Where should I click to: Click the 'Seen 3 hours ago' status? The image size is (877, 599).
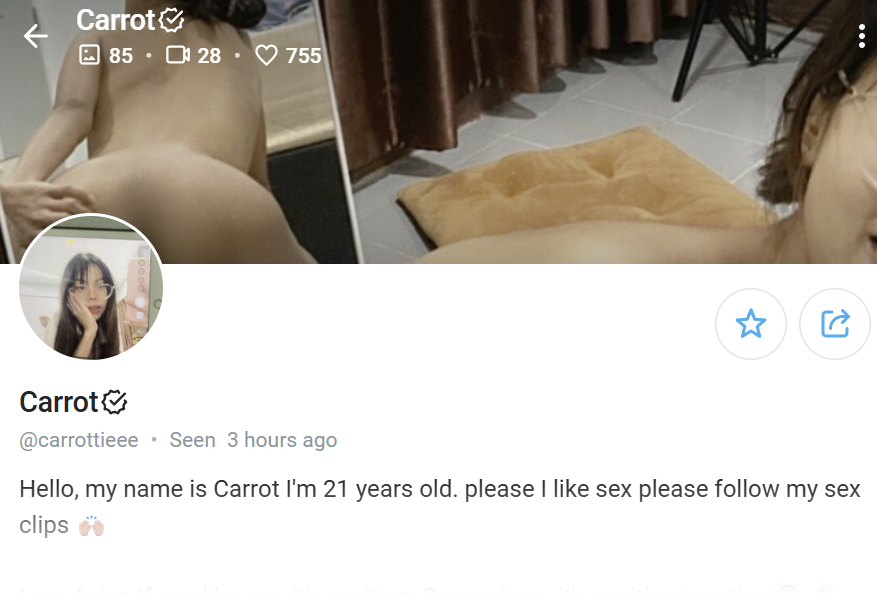tap(253, 440)
